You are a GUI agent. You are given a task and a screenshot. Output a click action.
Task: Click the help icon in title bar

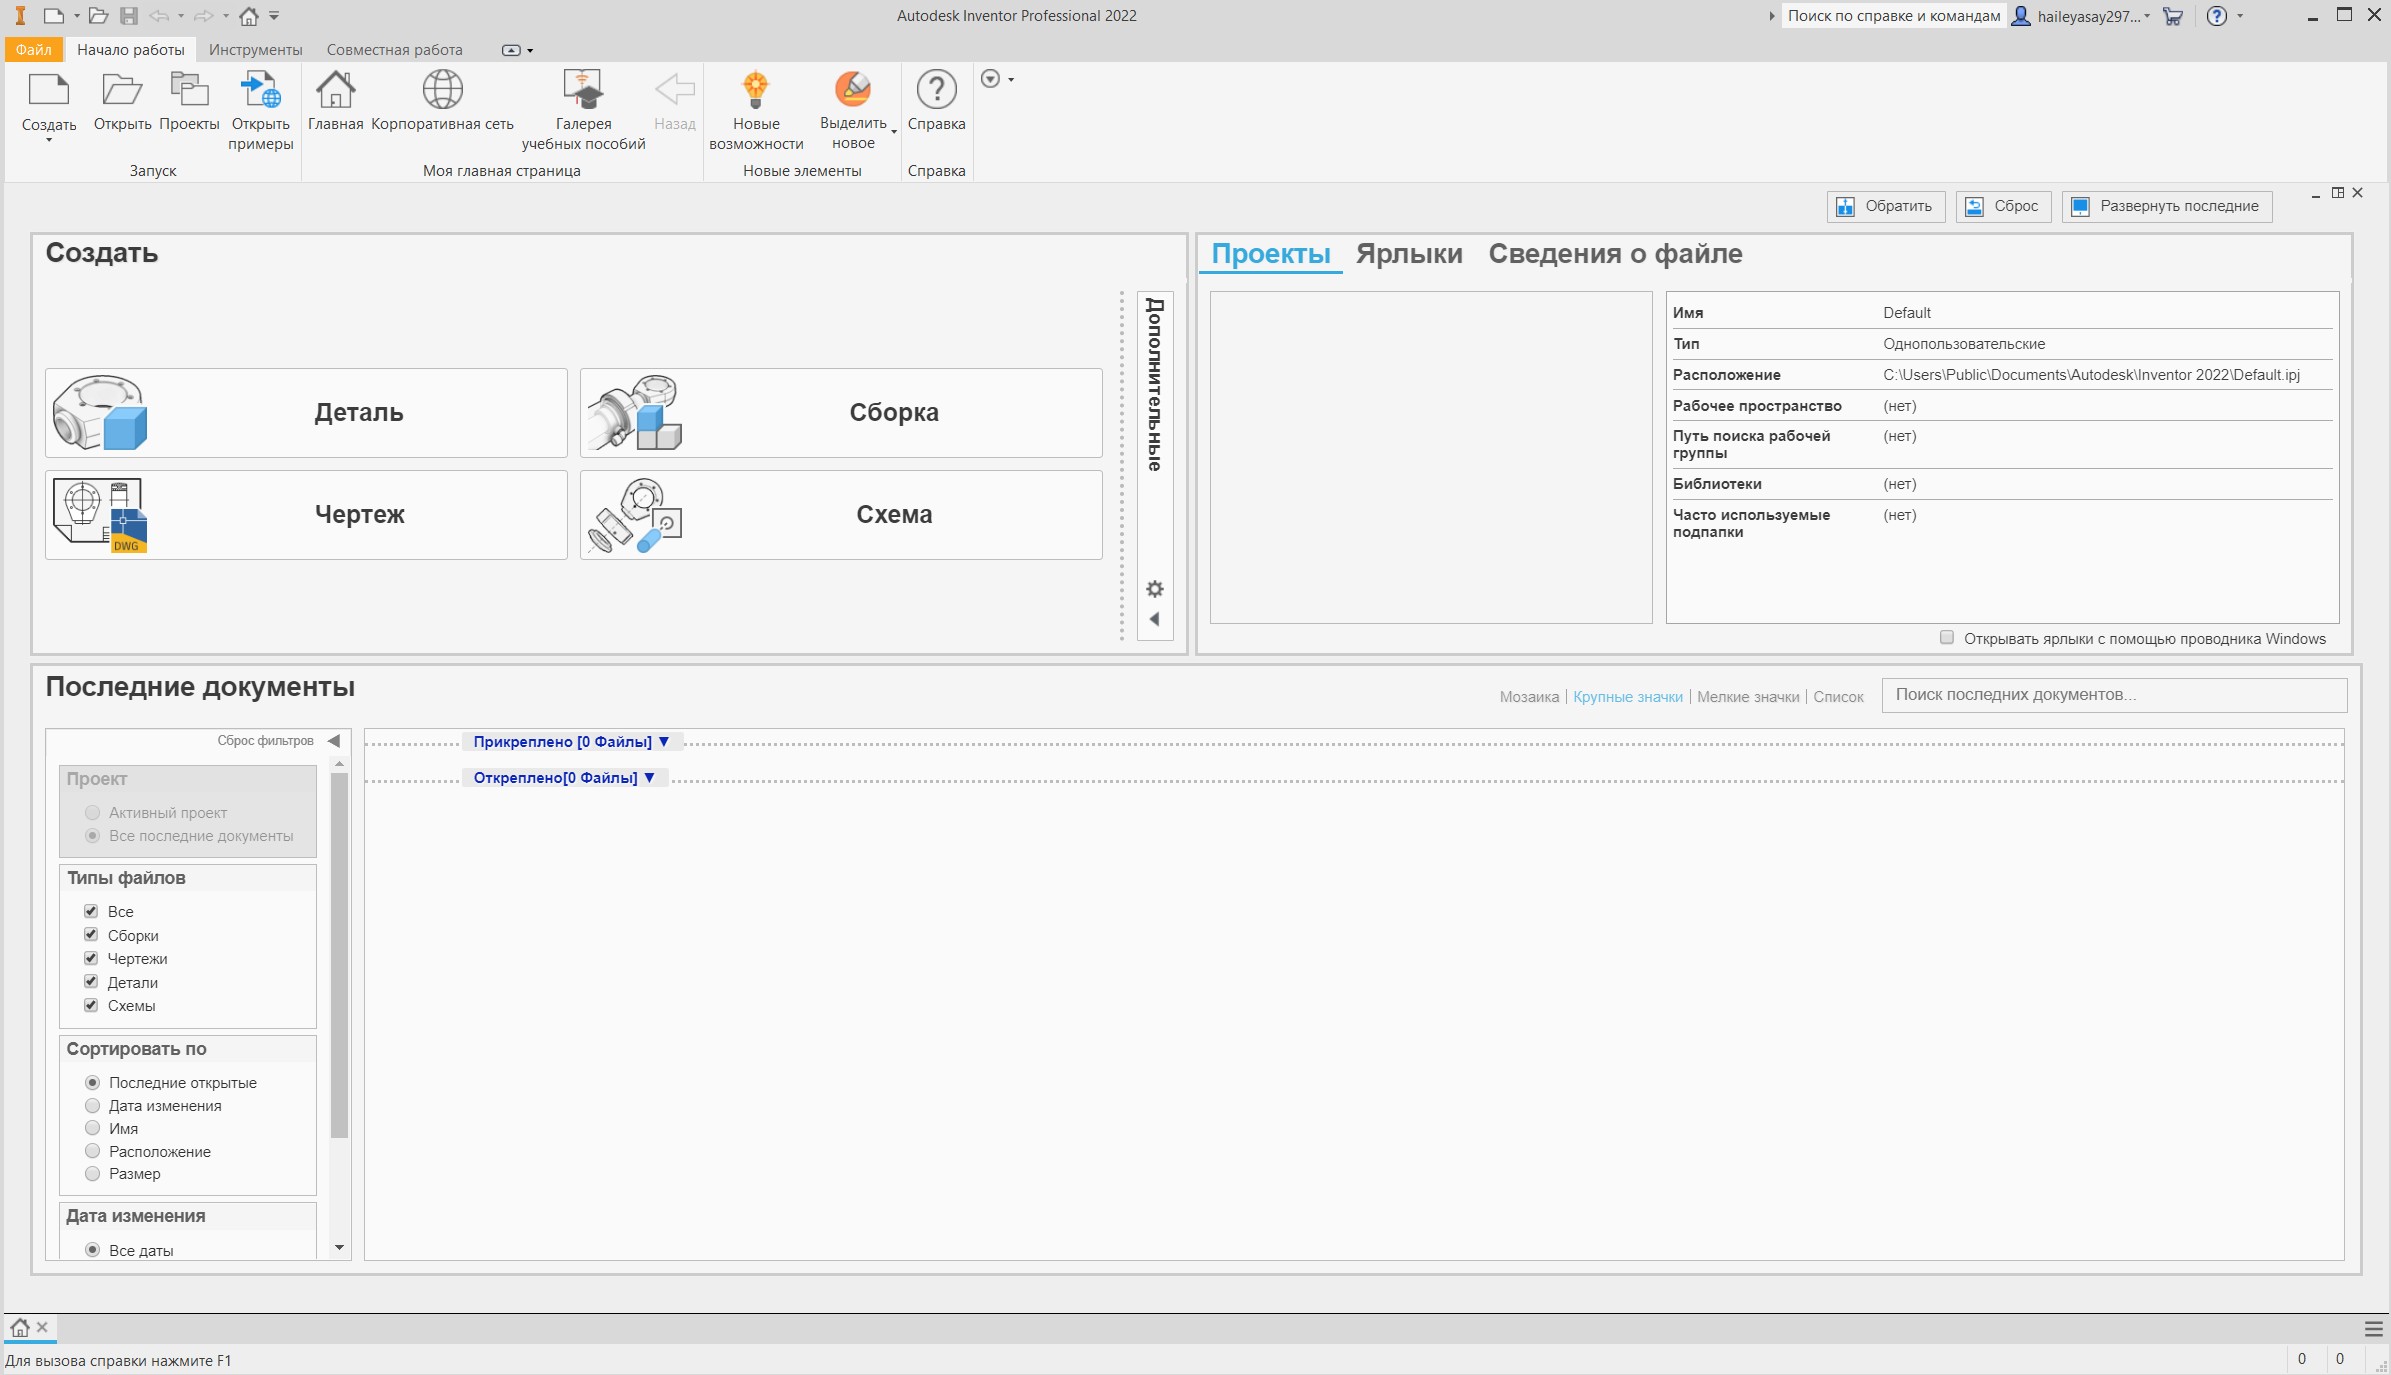pos(2217,16)
